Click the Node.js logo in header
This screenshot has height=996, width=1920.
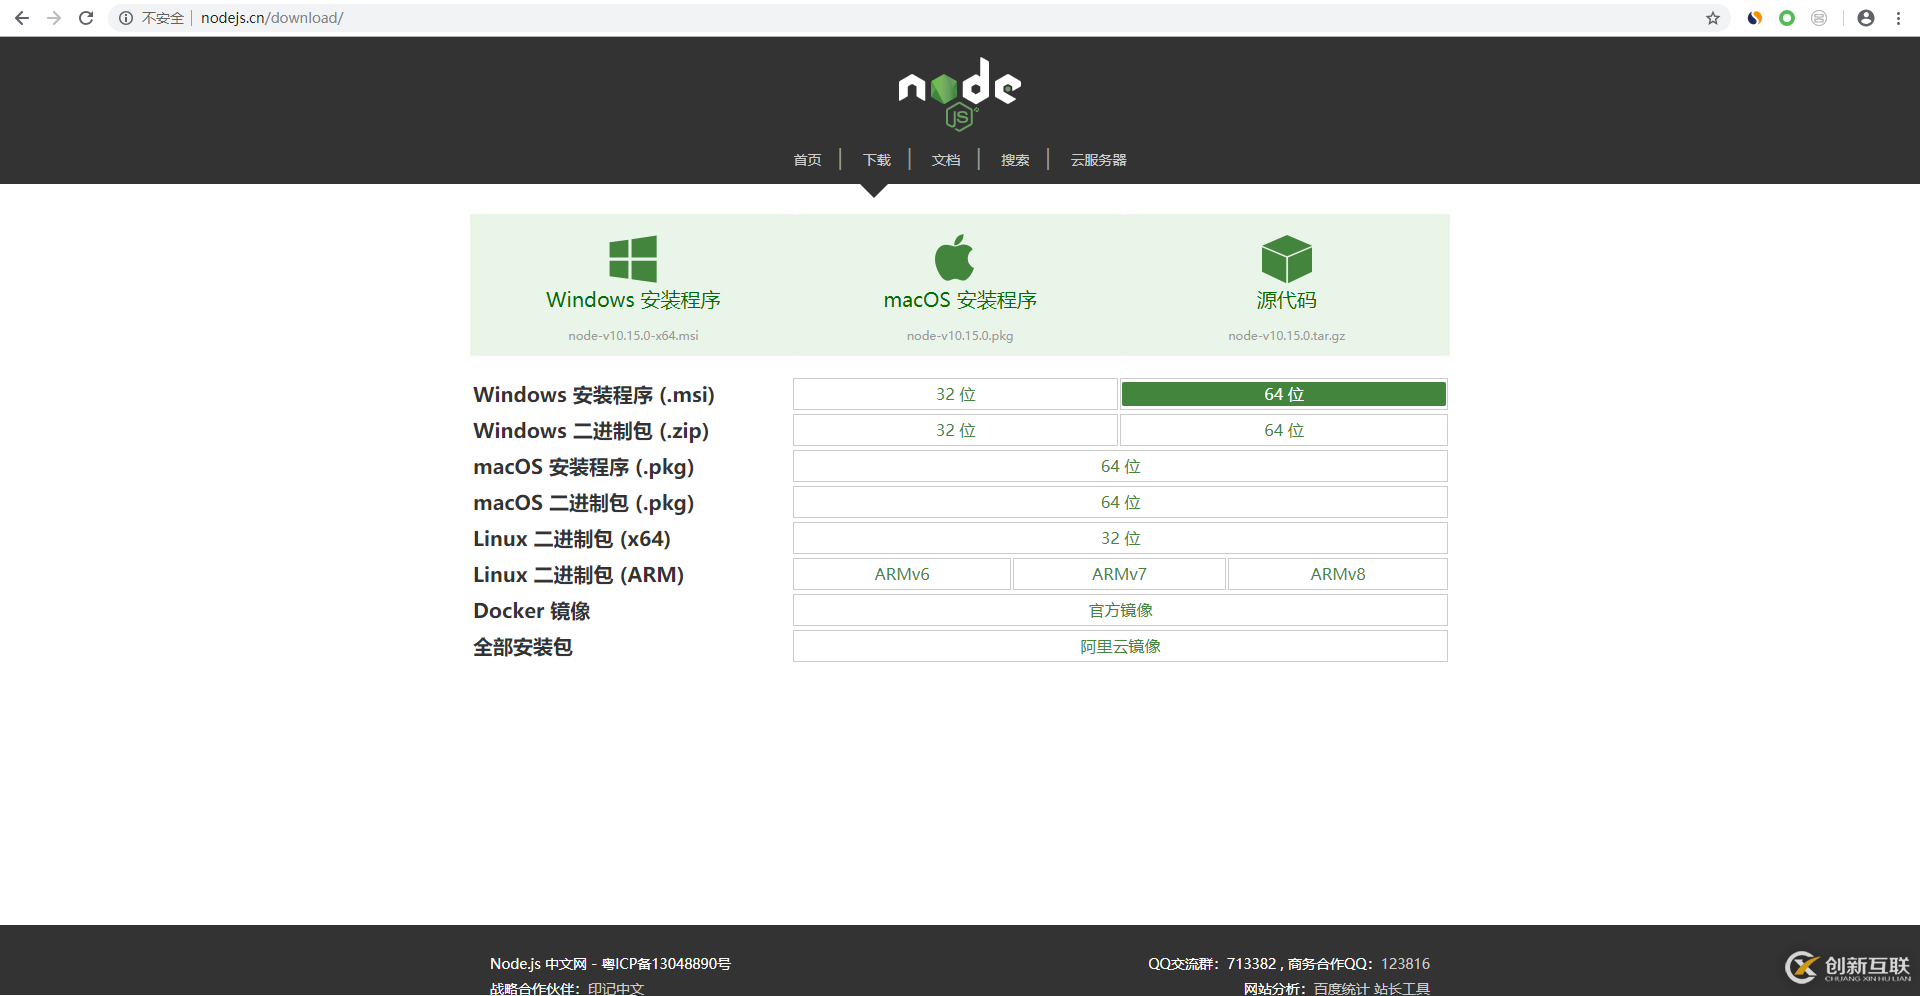click(x=960, y=94)
